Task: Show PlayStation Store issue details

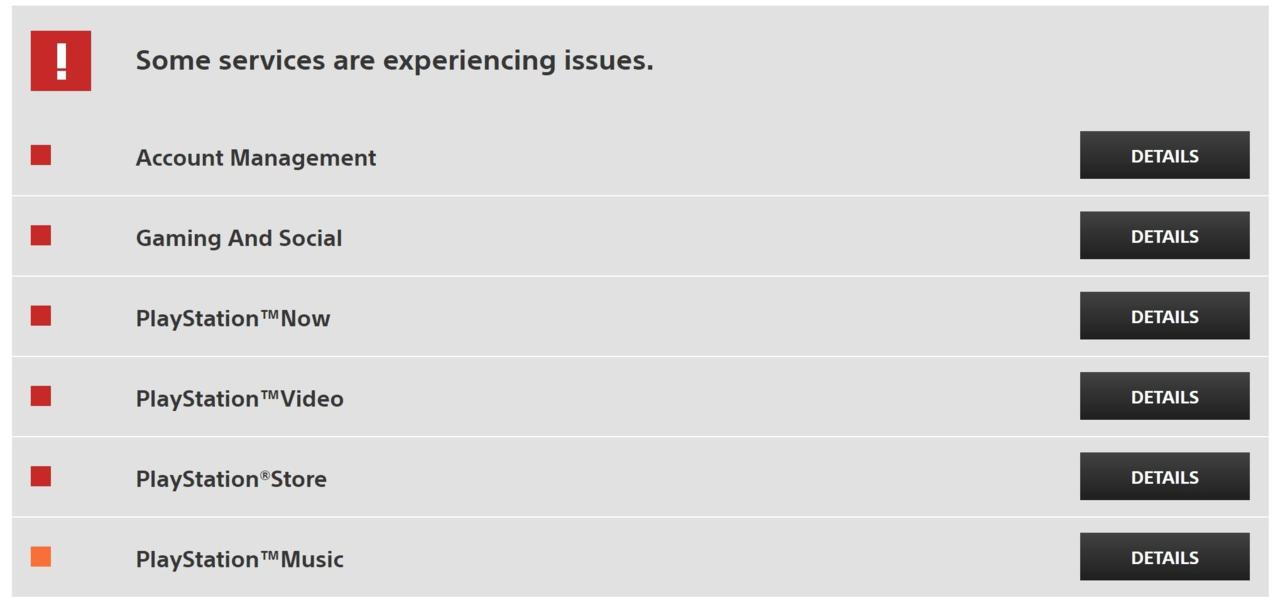Action: pyautogui.click(x=1164, y=476)
